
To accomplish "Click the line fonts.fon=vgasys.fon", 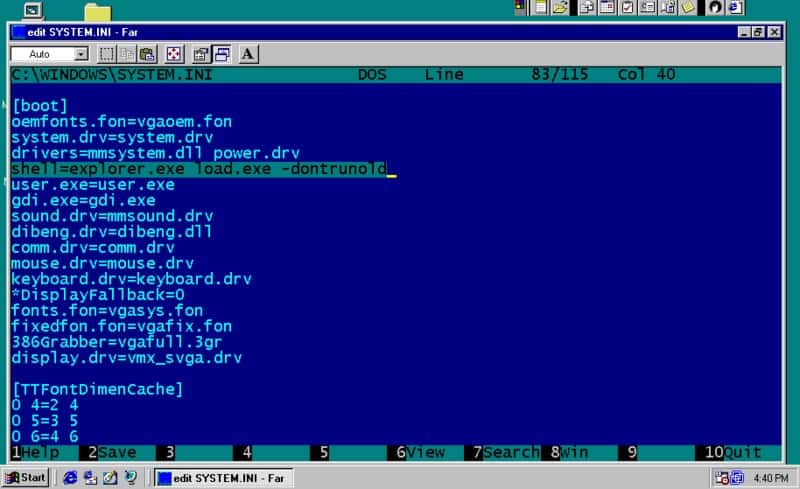I will 107,310.
